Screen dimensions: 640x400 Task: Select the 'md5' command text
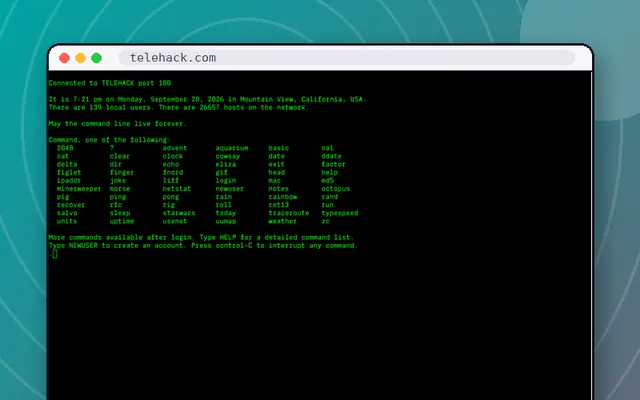[327, 180]
